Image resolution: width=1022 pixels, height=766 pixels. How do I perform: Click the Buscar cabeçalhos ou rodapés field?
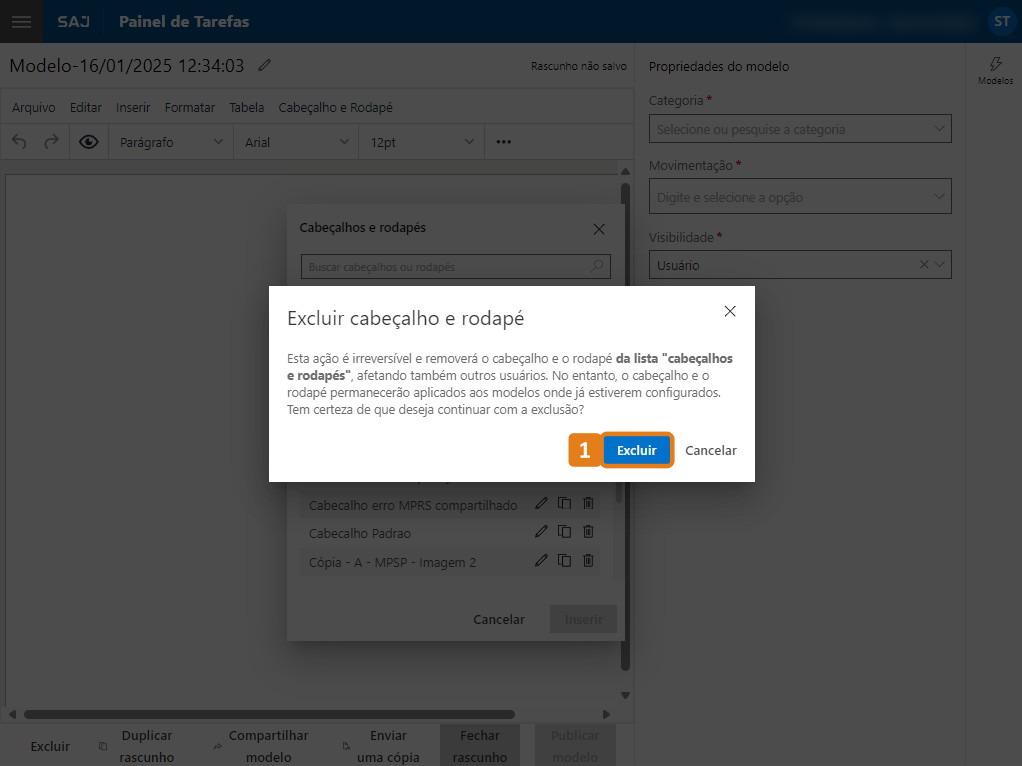pos(445,267)
